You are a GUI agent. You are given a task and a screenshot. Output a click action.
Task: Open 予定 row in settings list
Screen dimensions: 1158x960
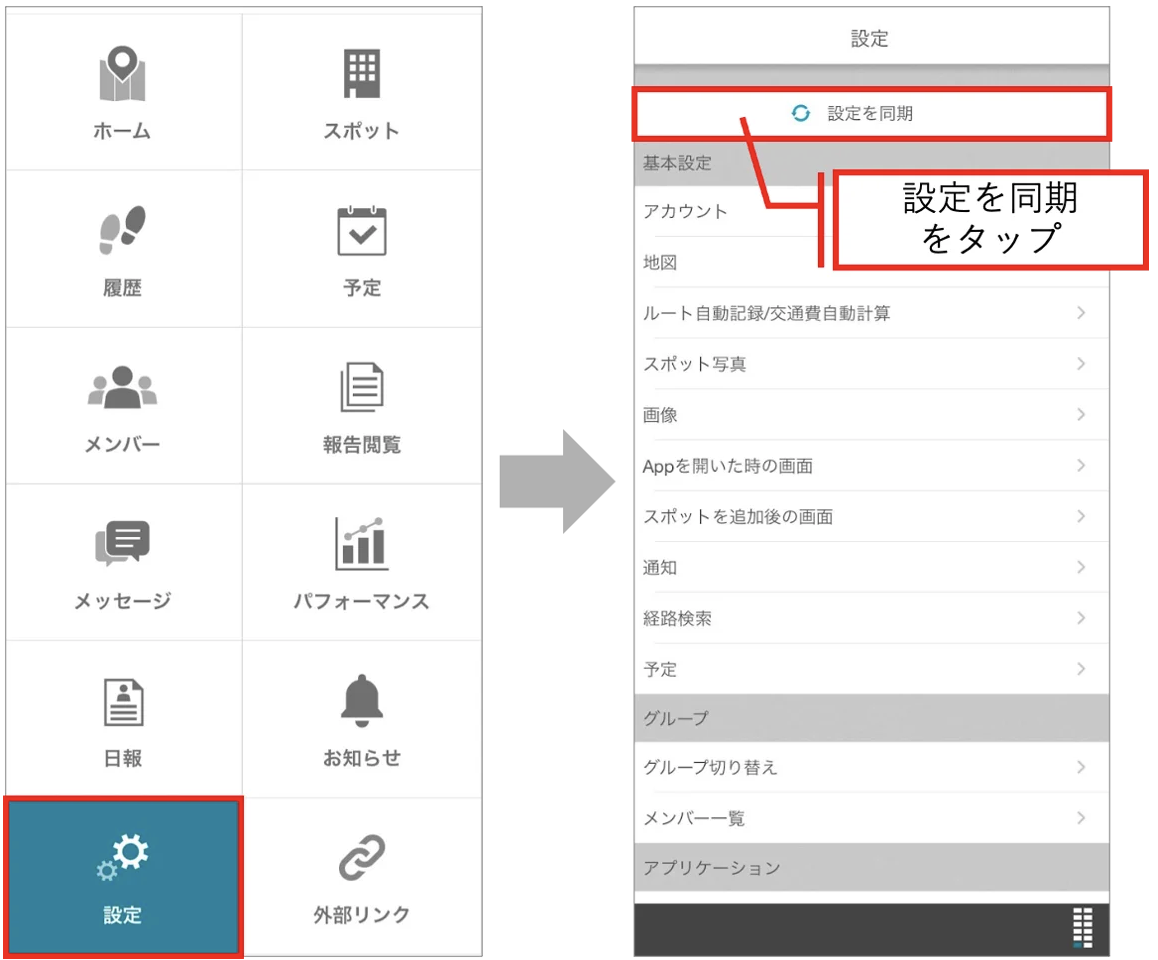[x=871, y=670]
